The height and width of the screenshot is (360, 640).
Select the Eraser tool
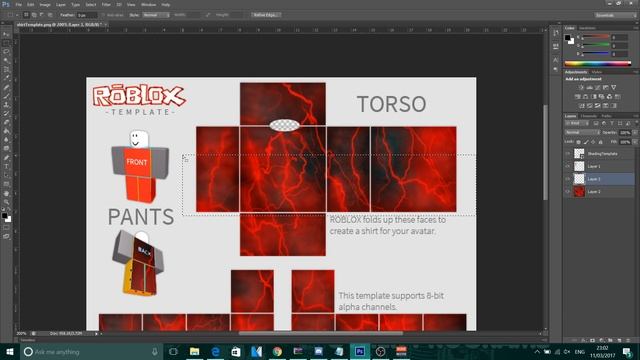[x=6, y=122]
